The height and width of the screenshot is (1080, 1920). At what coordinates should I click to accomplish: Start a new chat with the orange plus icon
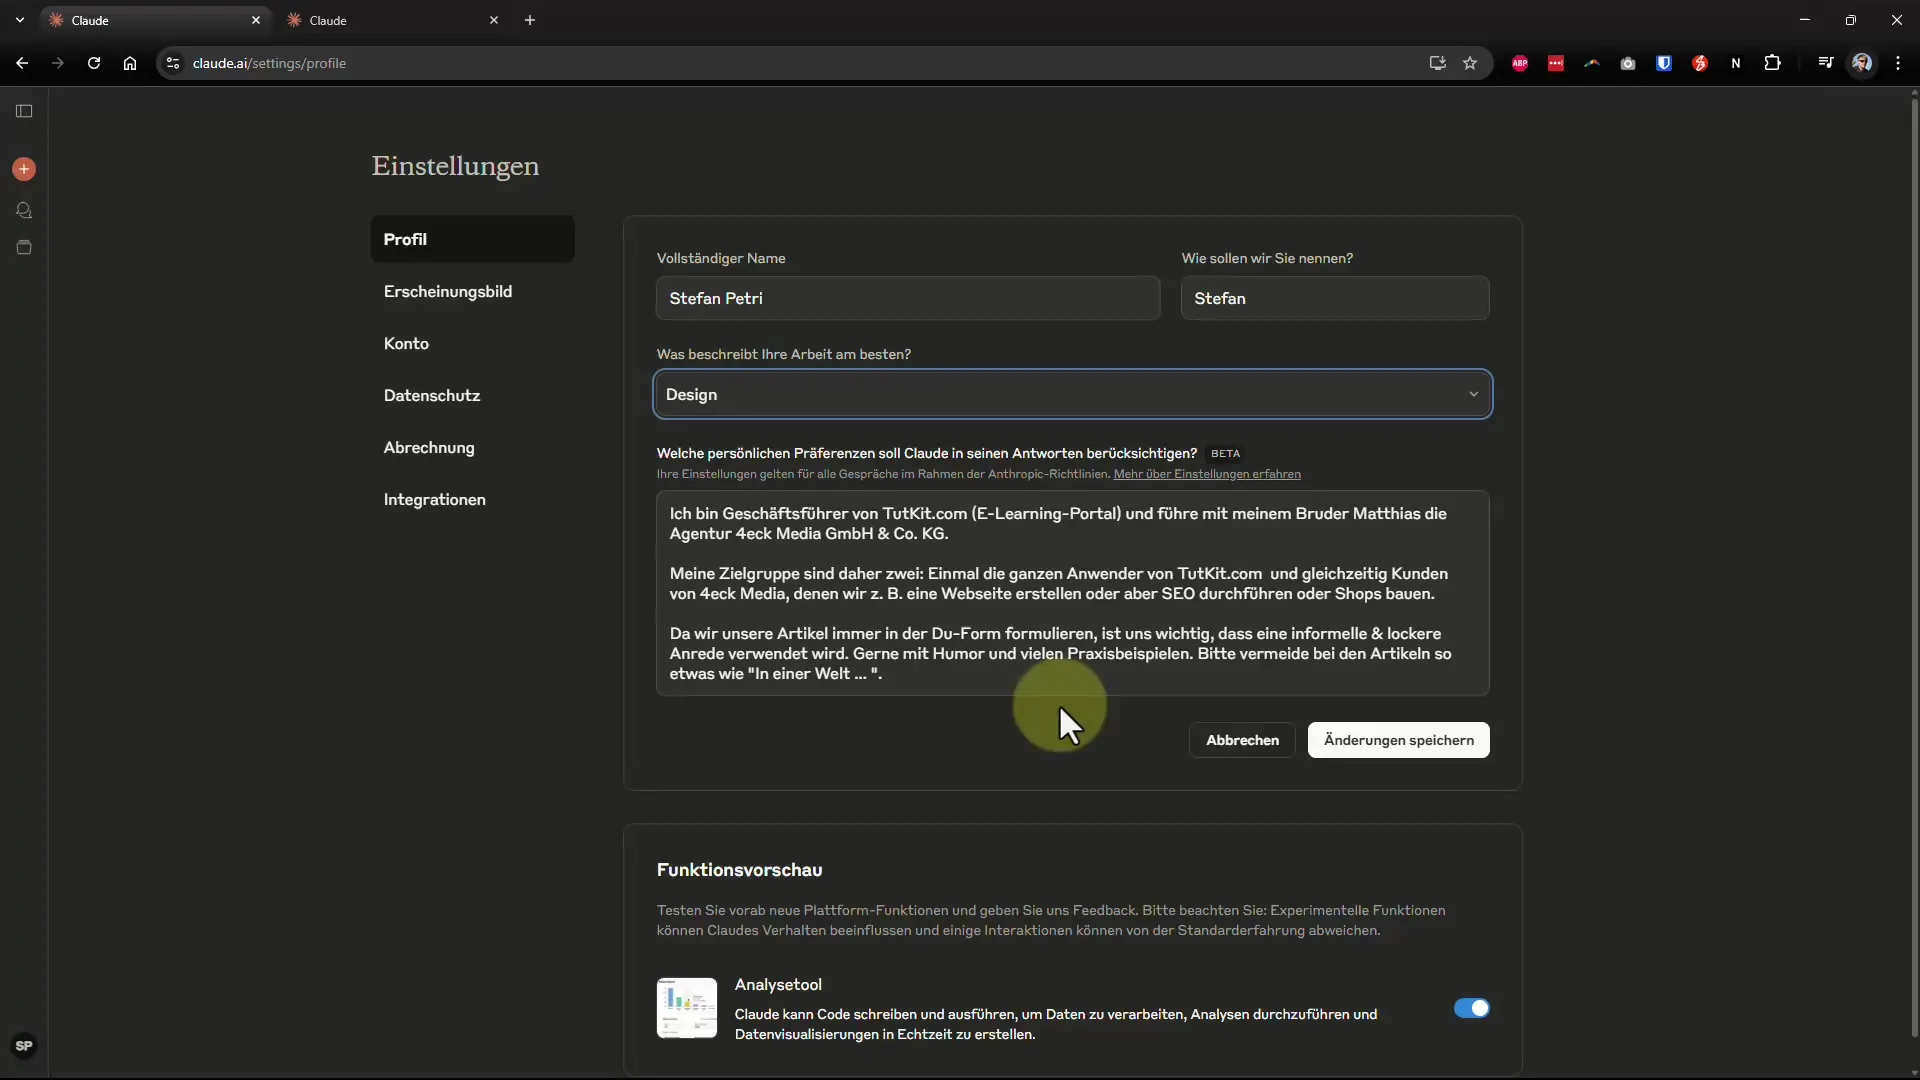coord(24,169)
